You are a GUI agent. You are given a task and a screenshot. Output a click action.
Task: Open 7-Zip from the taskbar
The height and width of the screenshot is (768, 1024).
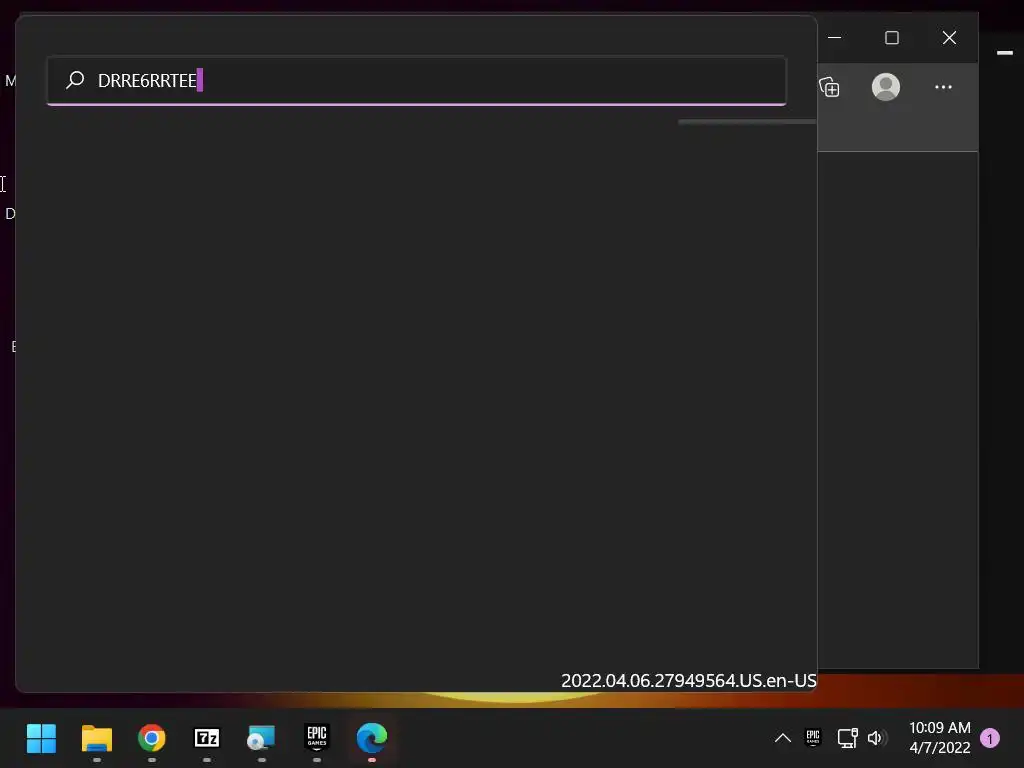click(206, 739)
